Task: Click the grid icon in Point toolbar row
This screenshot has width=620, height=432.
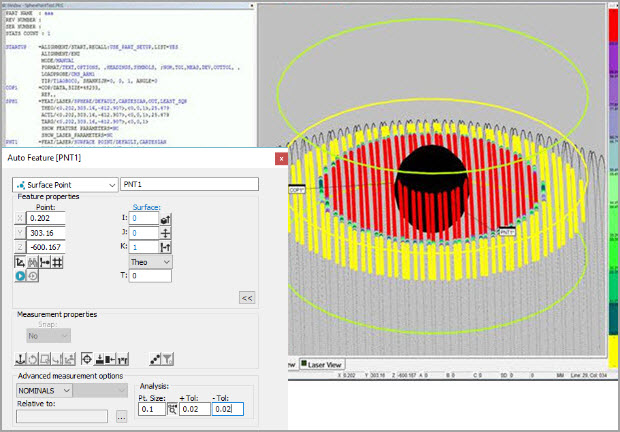Action: tap(59, 261)
